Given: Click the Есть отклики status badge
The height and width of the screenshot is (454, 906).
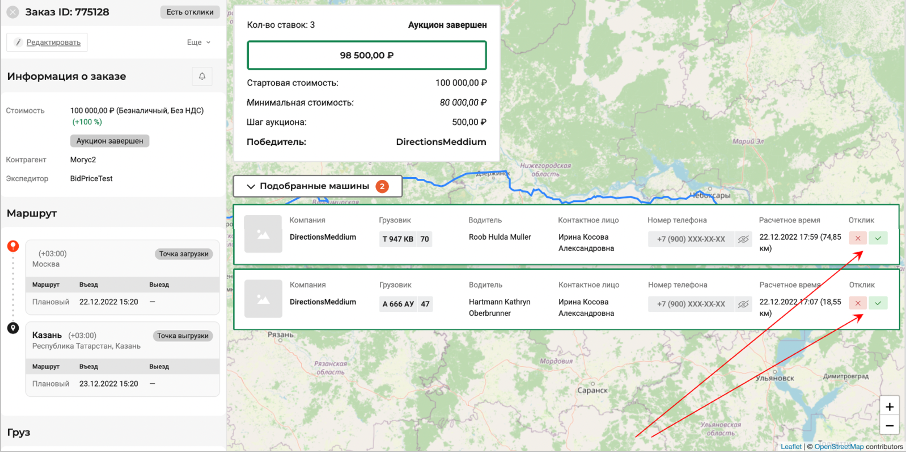Looking at the screenshot, I should 189,12.
